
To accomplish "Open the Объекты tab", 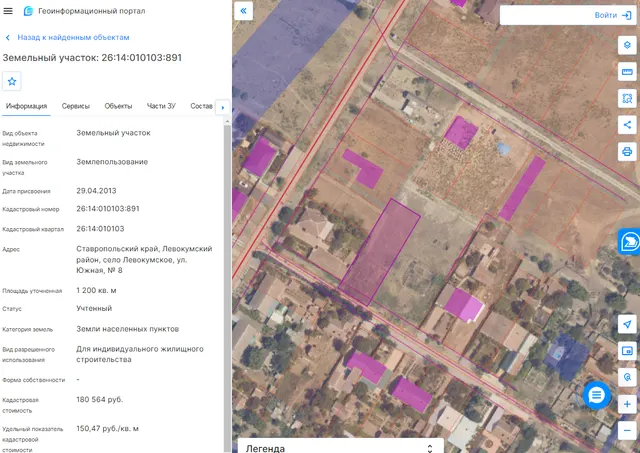I will tap(118, 106).
